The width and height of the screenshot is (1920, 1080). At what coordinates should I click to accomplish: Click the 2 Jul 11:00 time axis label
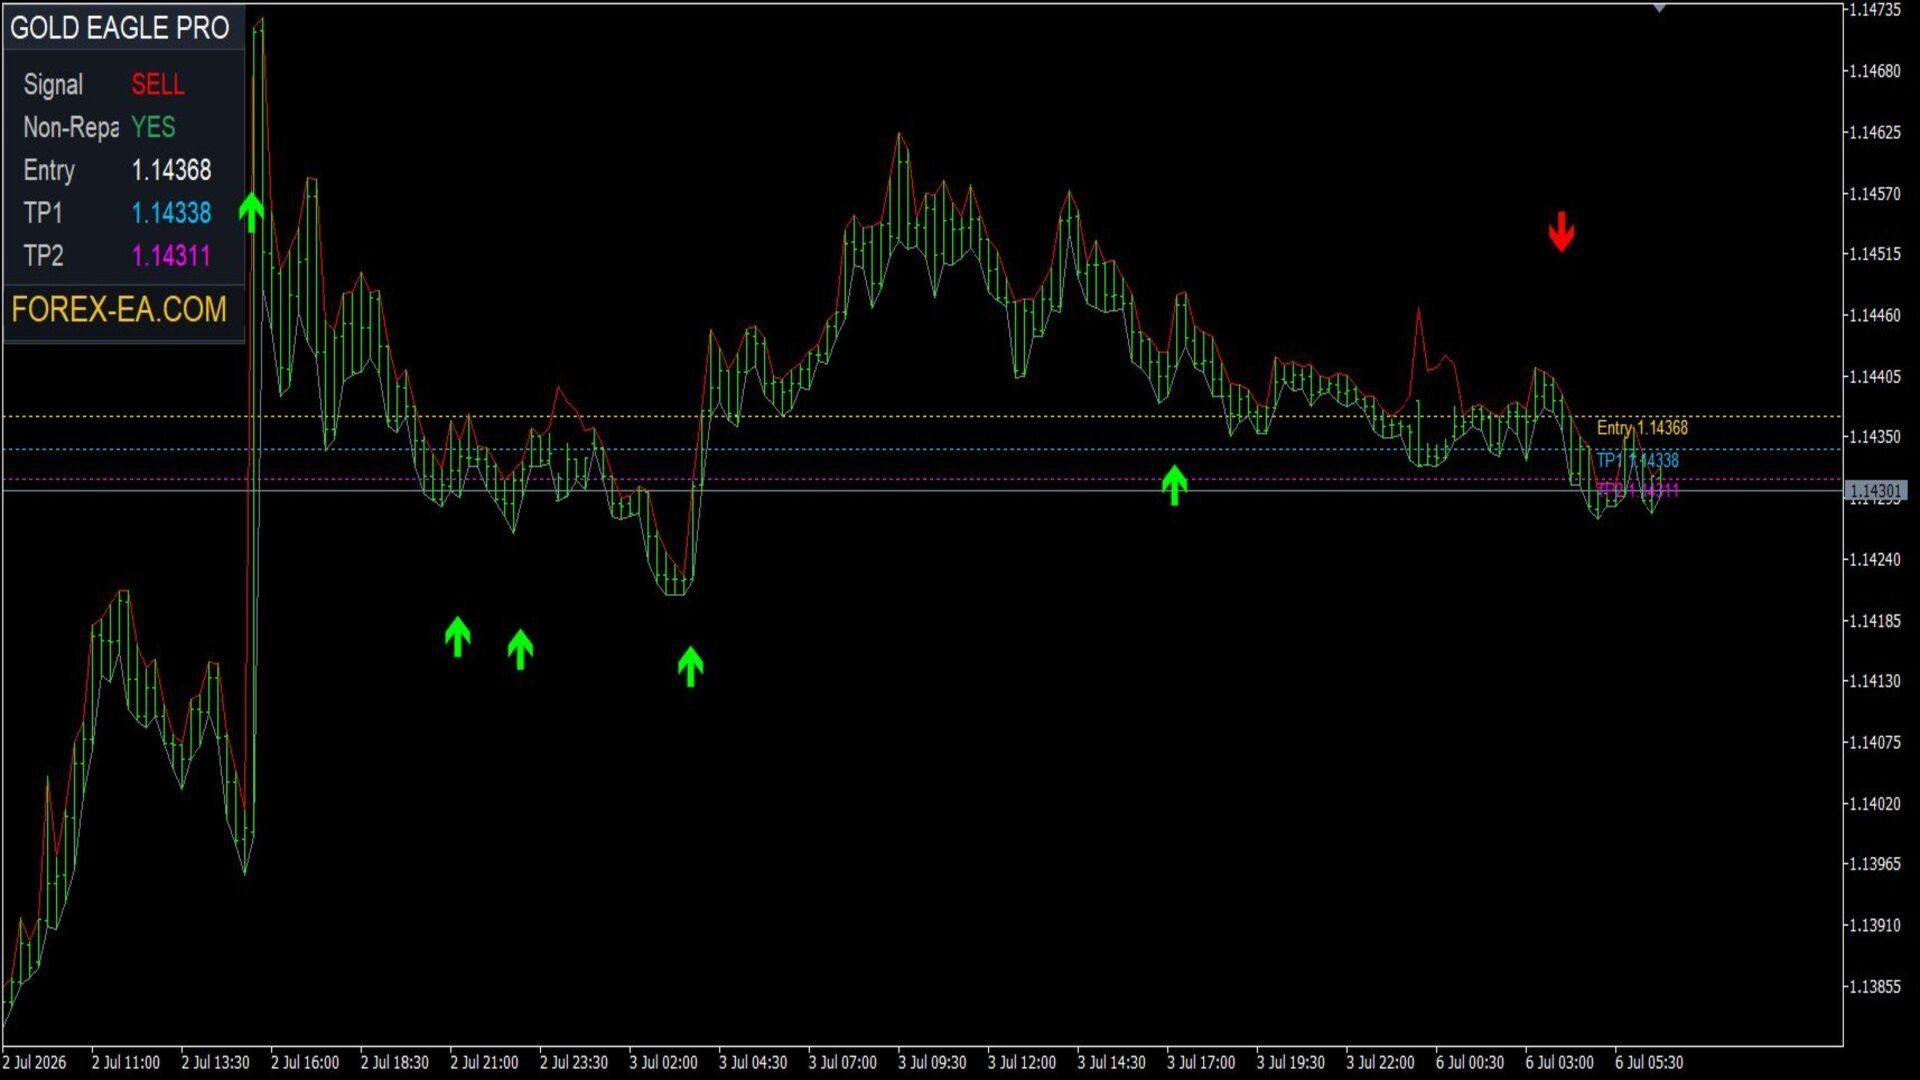(126, 1062)
